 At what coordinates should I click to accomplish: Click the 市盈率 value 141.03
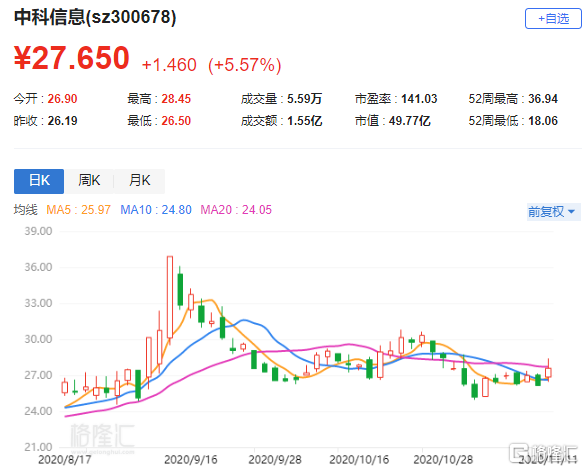click(419, 99)
